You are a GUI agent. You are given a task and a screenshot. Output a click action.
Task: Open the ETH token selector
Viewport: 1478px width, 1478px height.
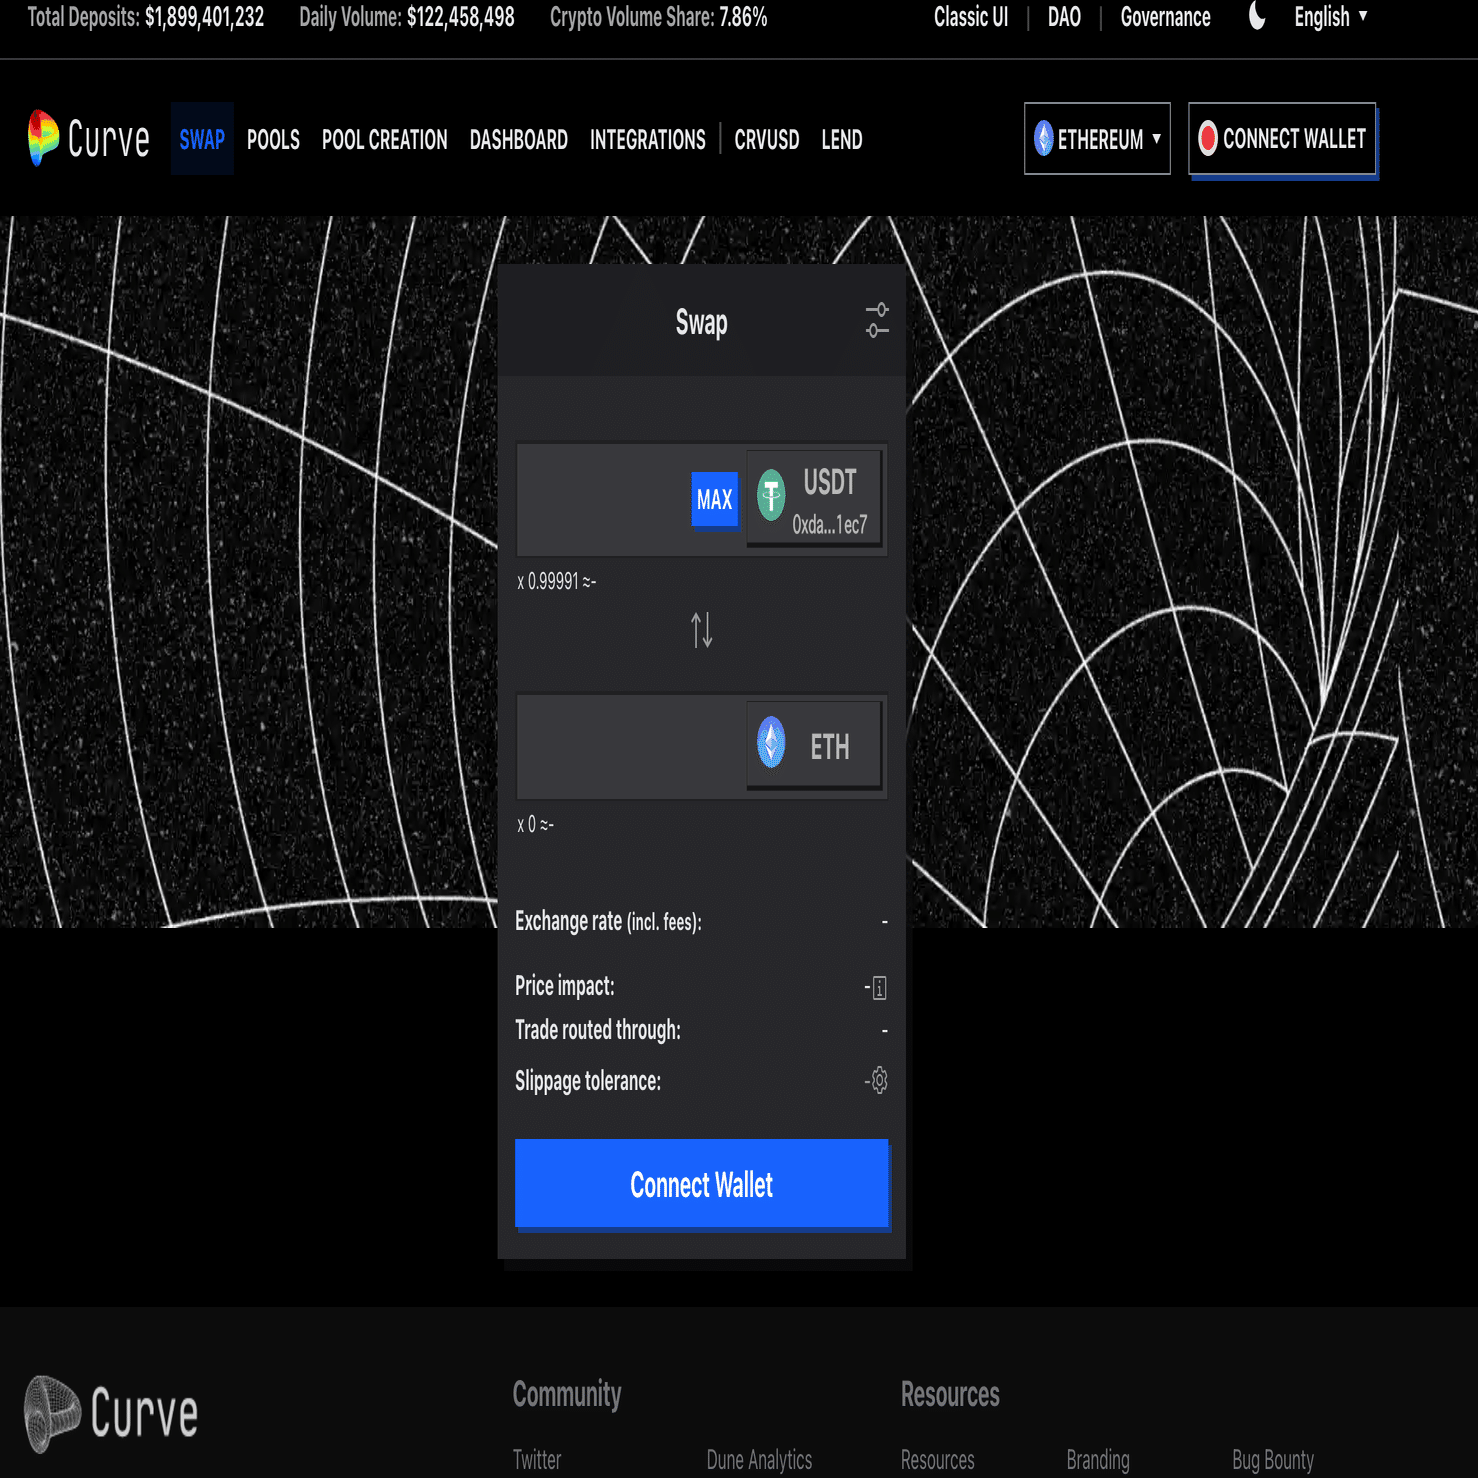(814, 745)
